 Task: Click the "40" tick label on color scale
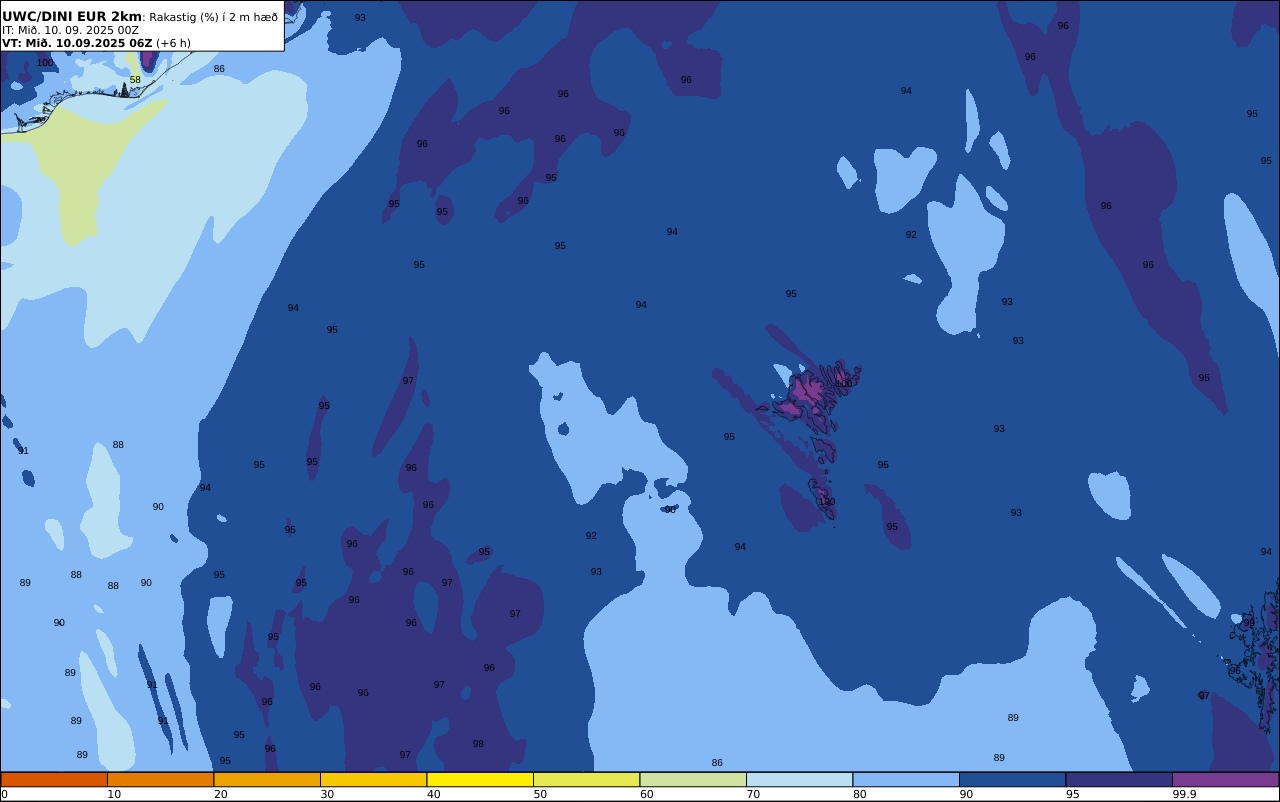click(433, 794)
